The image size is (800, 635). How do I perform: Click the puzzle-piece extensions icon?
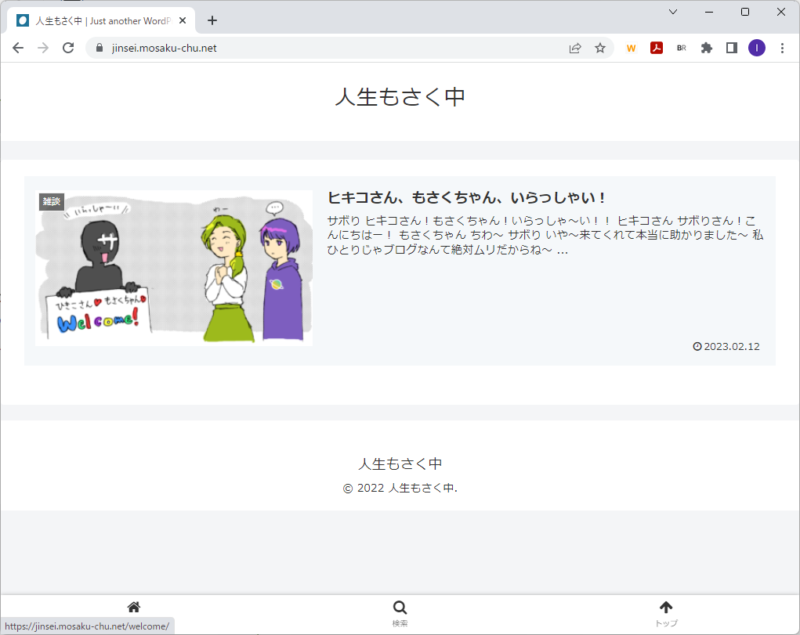[x=705, y=47]
